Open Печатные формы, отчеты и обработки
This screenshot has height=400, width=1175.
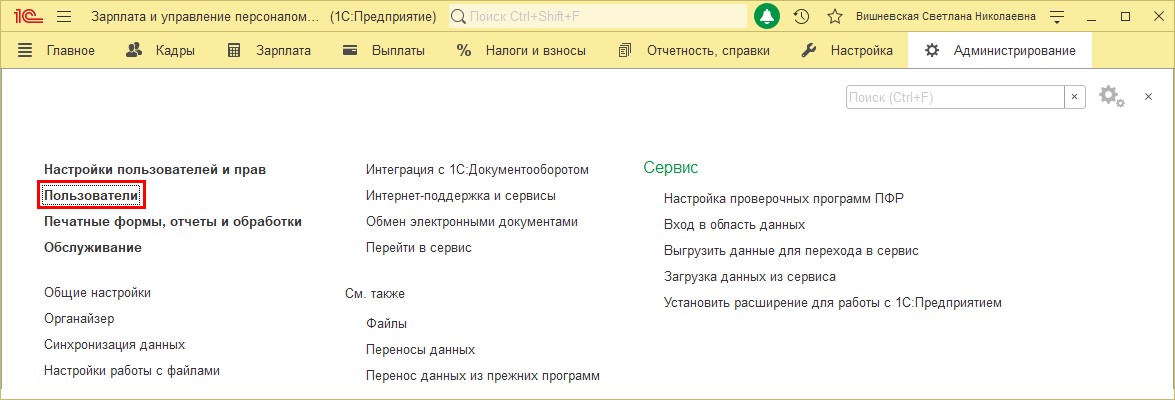pos(173,222)
